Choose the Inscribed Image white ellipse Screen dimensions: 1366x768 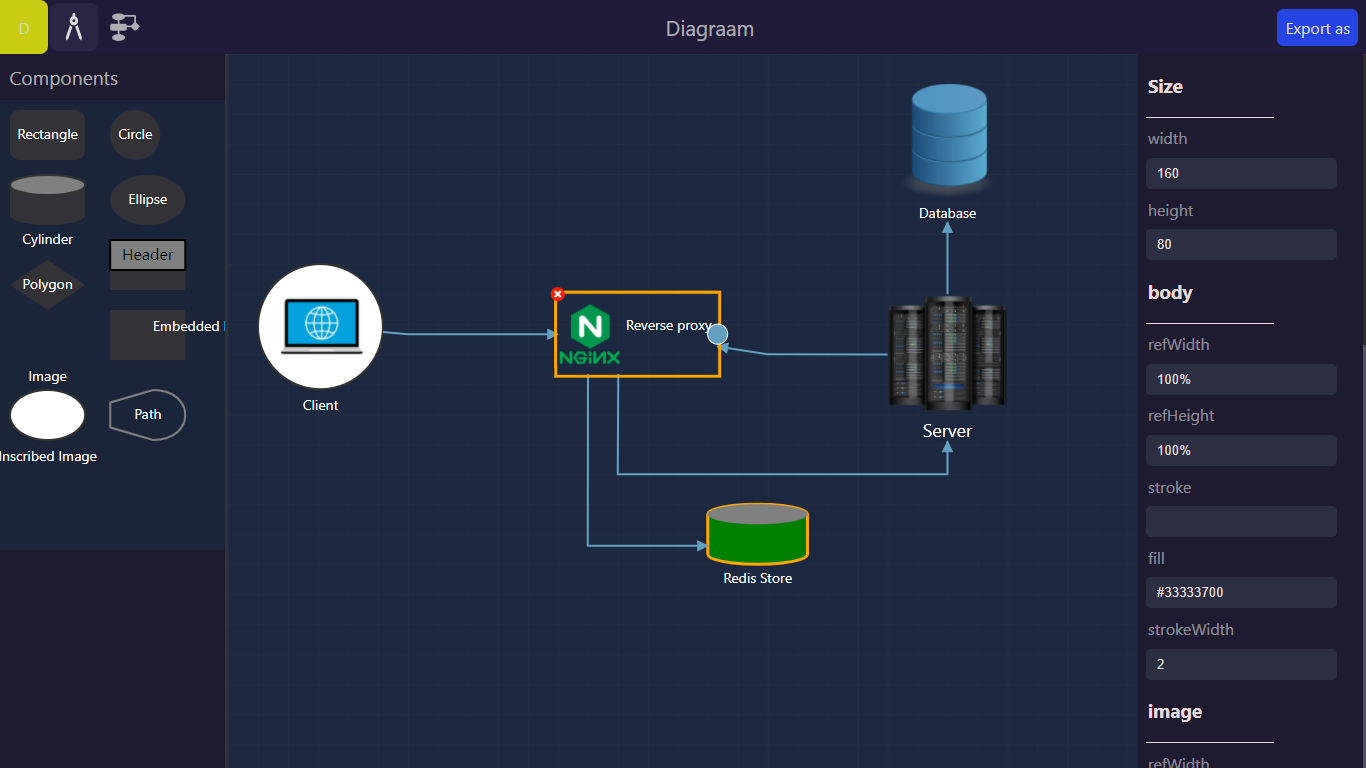(x=47, y=415)
